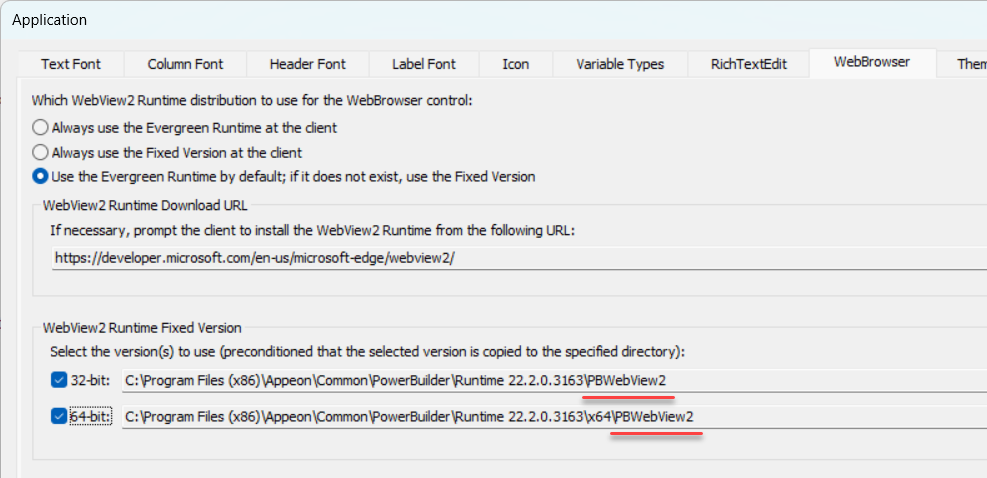Select Always use the Evergreen Runtime option

(41, 128)
